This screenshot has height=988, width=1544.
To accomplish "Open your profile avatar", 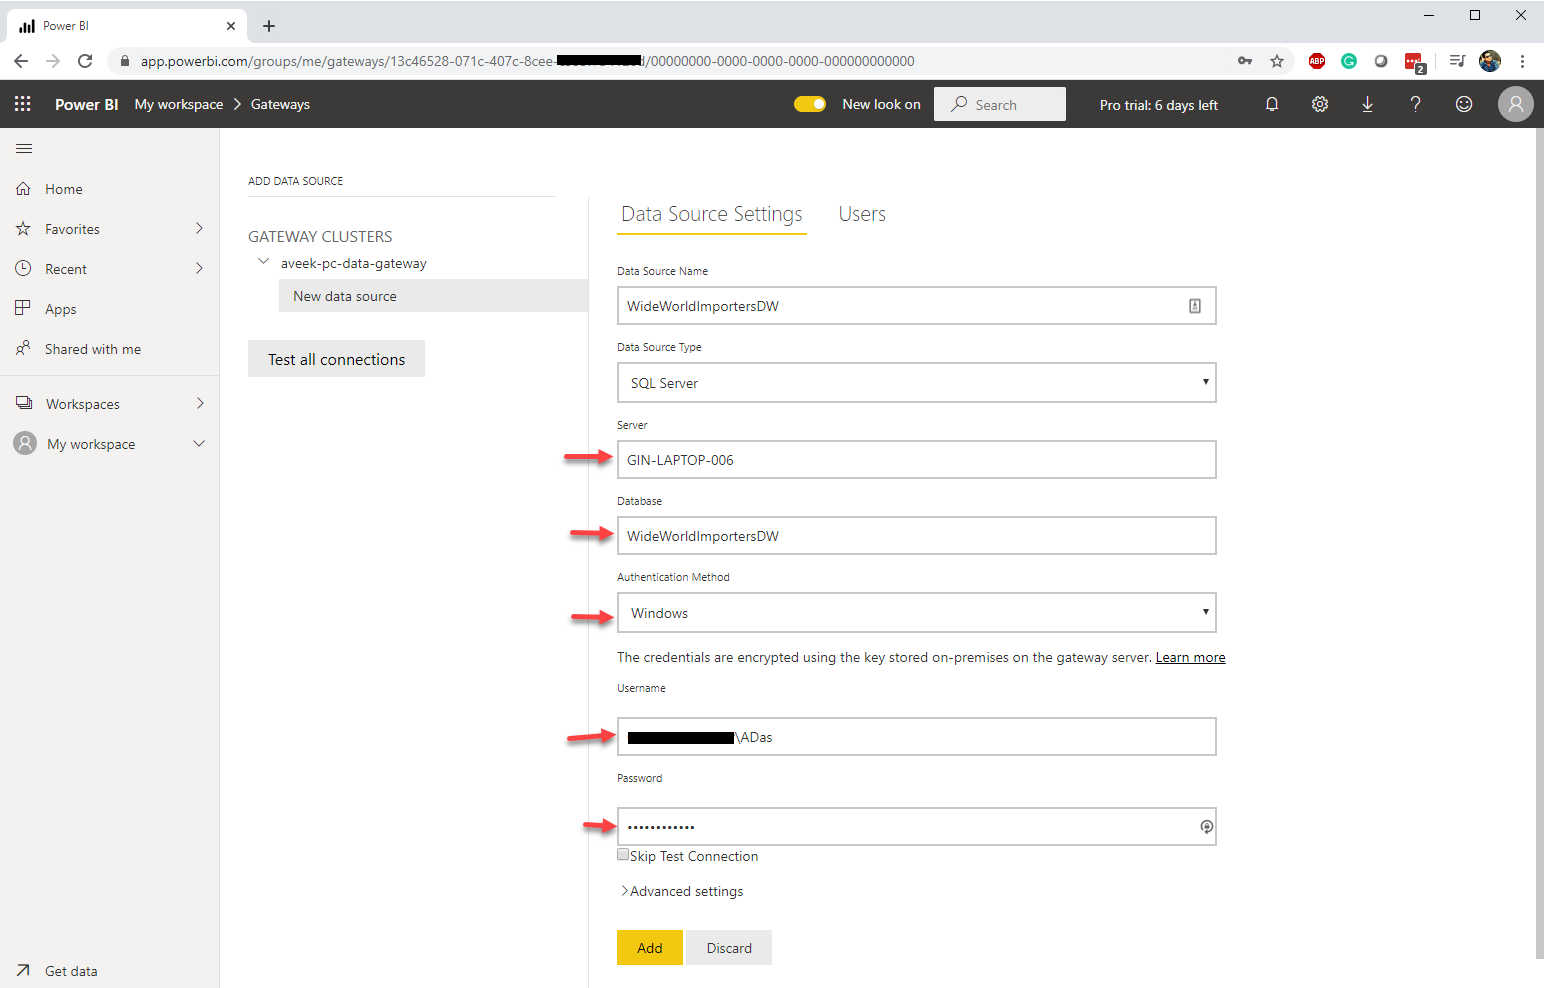I will 1516,104.
